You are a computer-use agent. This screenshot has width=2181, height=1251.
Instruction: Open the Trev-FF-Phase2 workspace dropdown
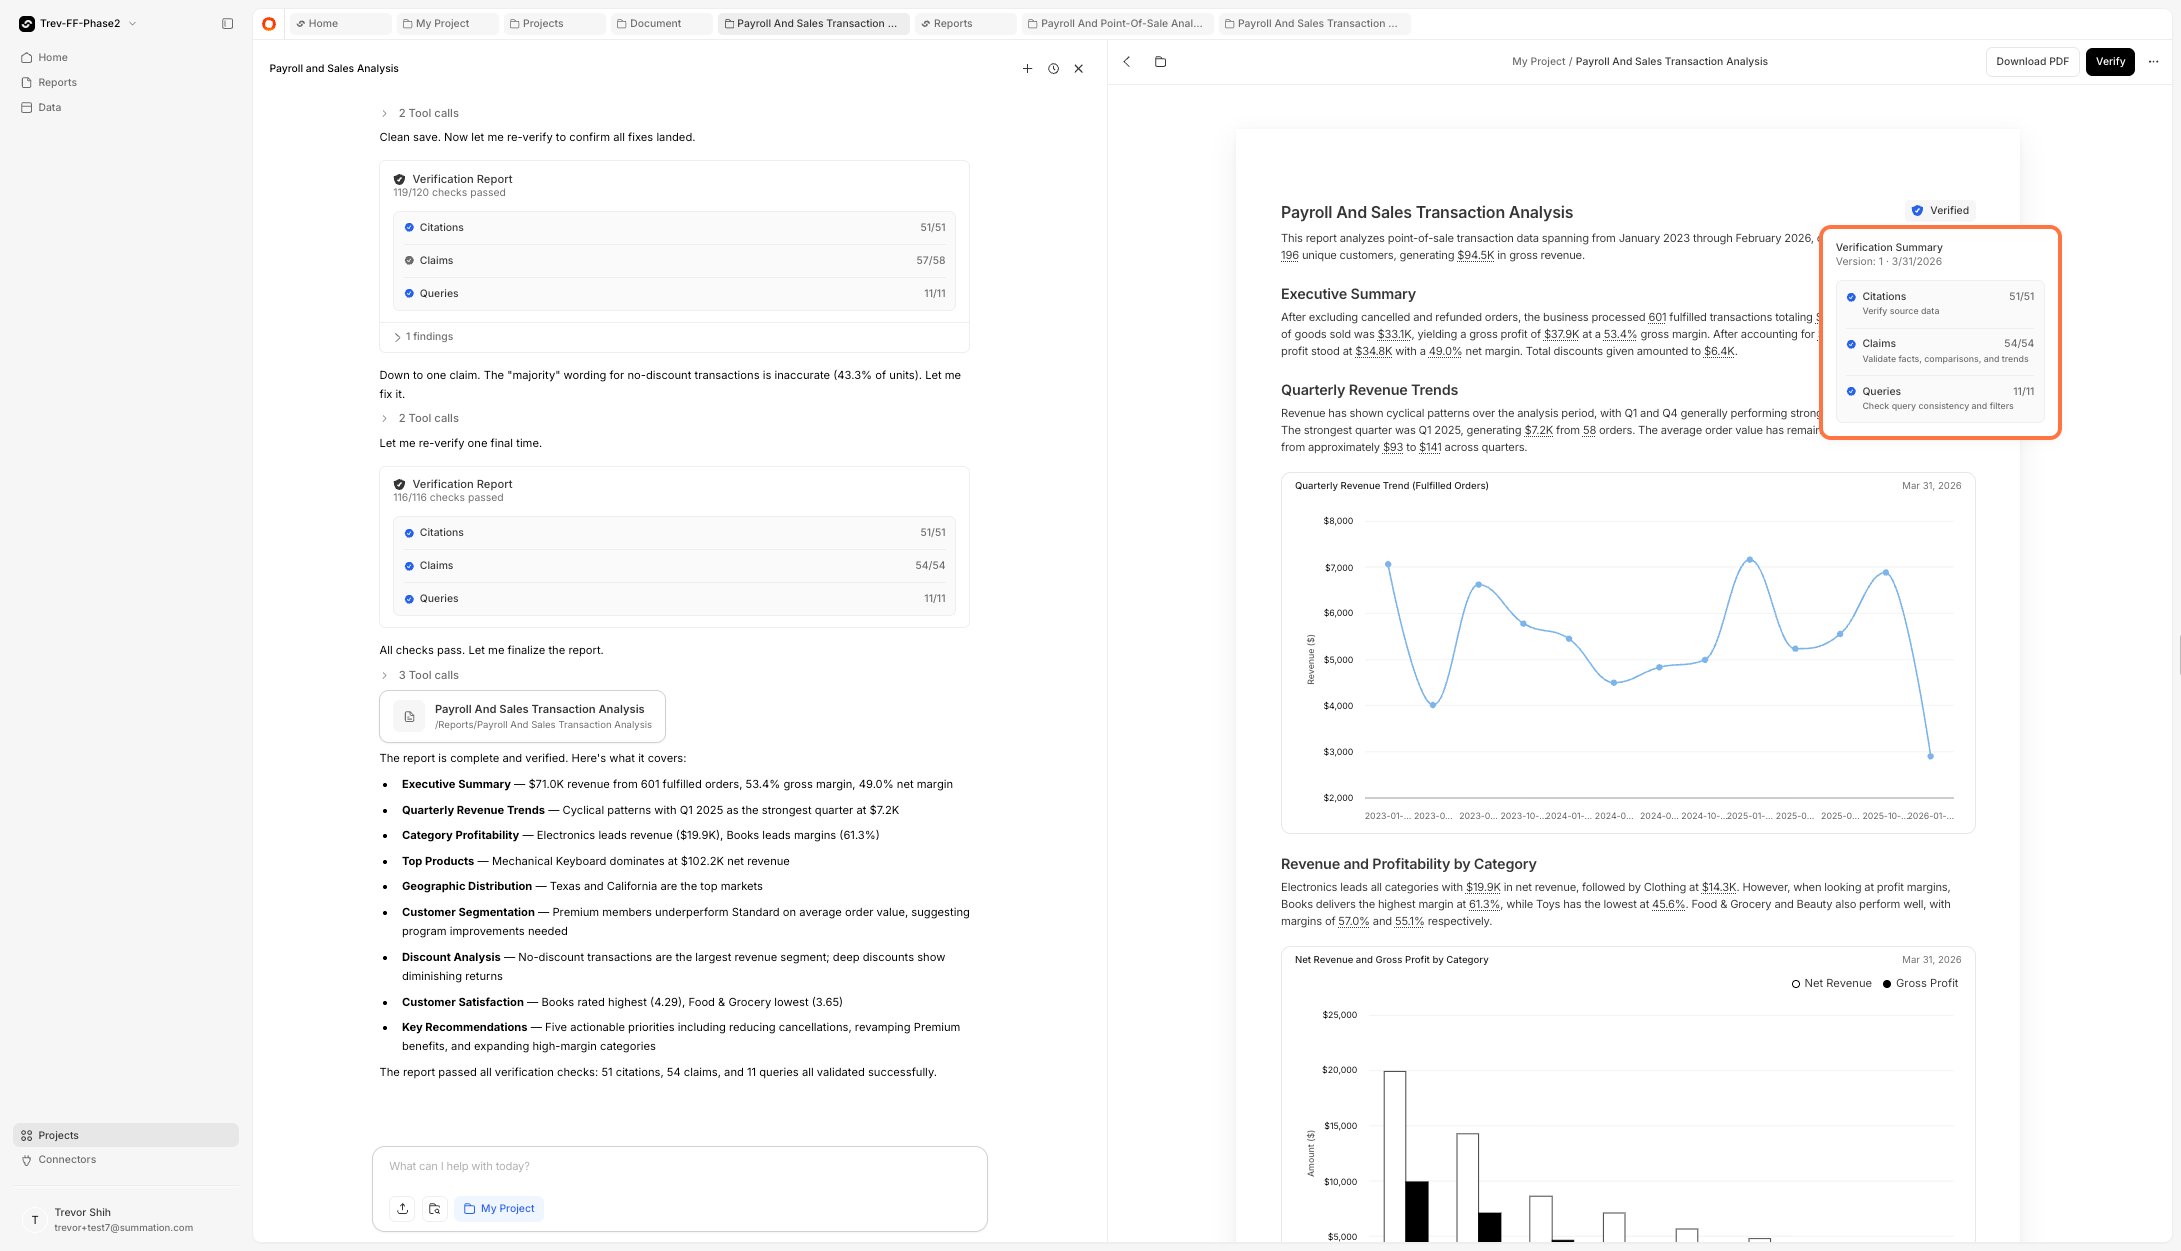78,23
